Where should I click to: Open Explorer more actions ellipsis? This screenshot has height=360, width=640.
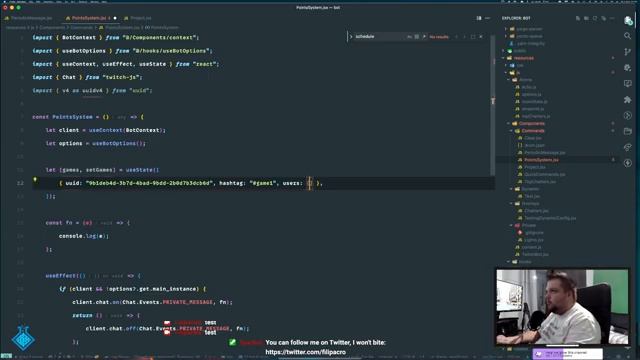point(612,18)
